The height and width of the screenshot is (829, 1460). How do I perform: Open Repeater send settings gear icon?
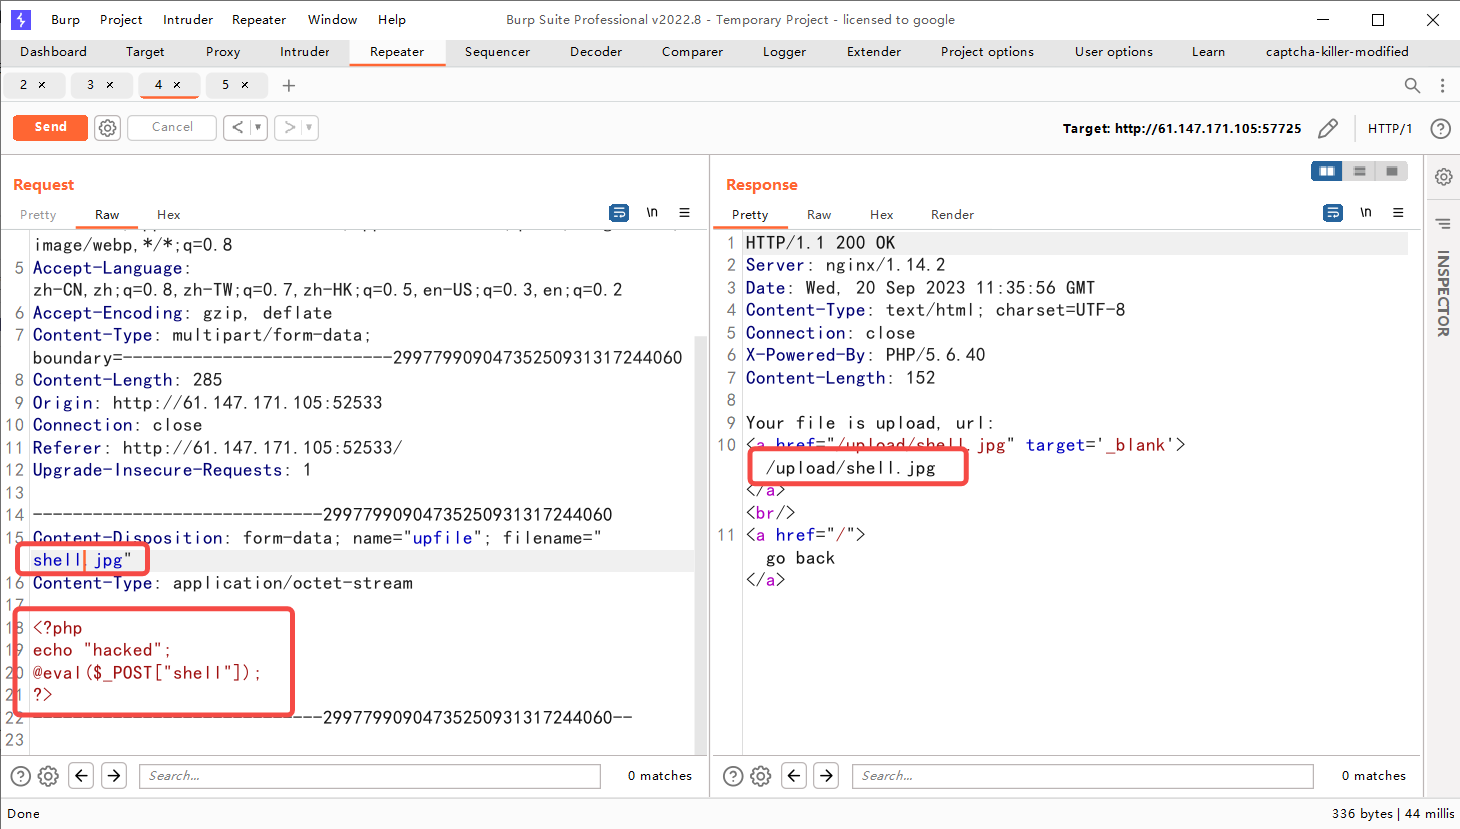107,128
